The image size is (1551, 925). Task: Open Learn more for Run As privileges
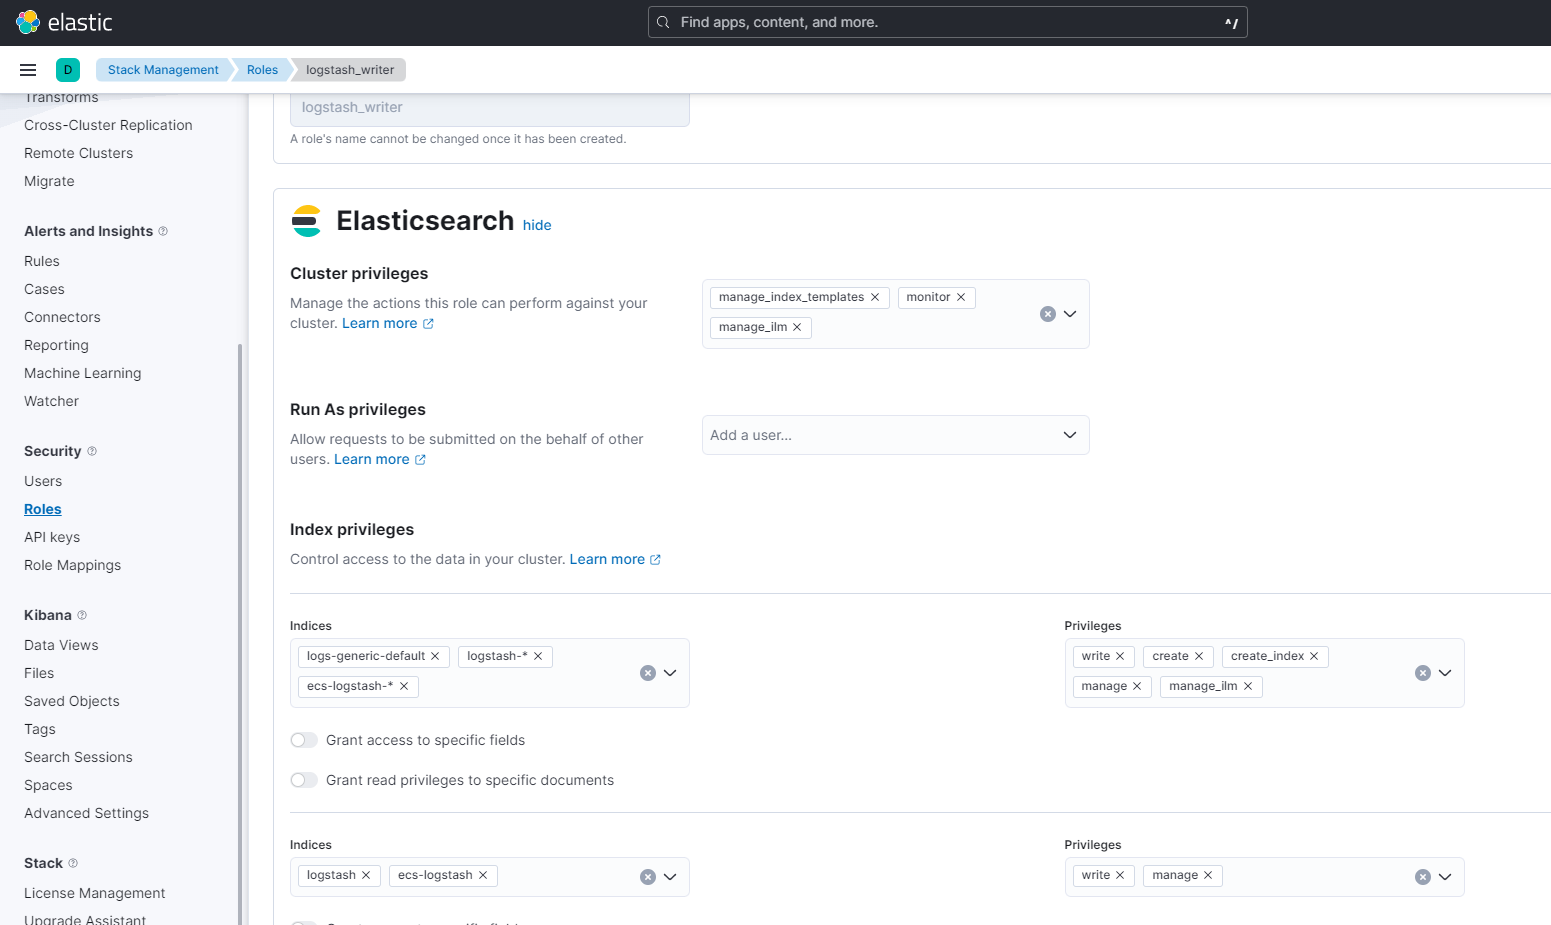coord(380,459)
